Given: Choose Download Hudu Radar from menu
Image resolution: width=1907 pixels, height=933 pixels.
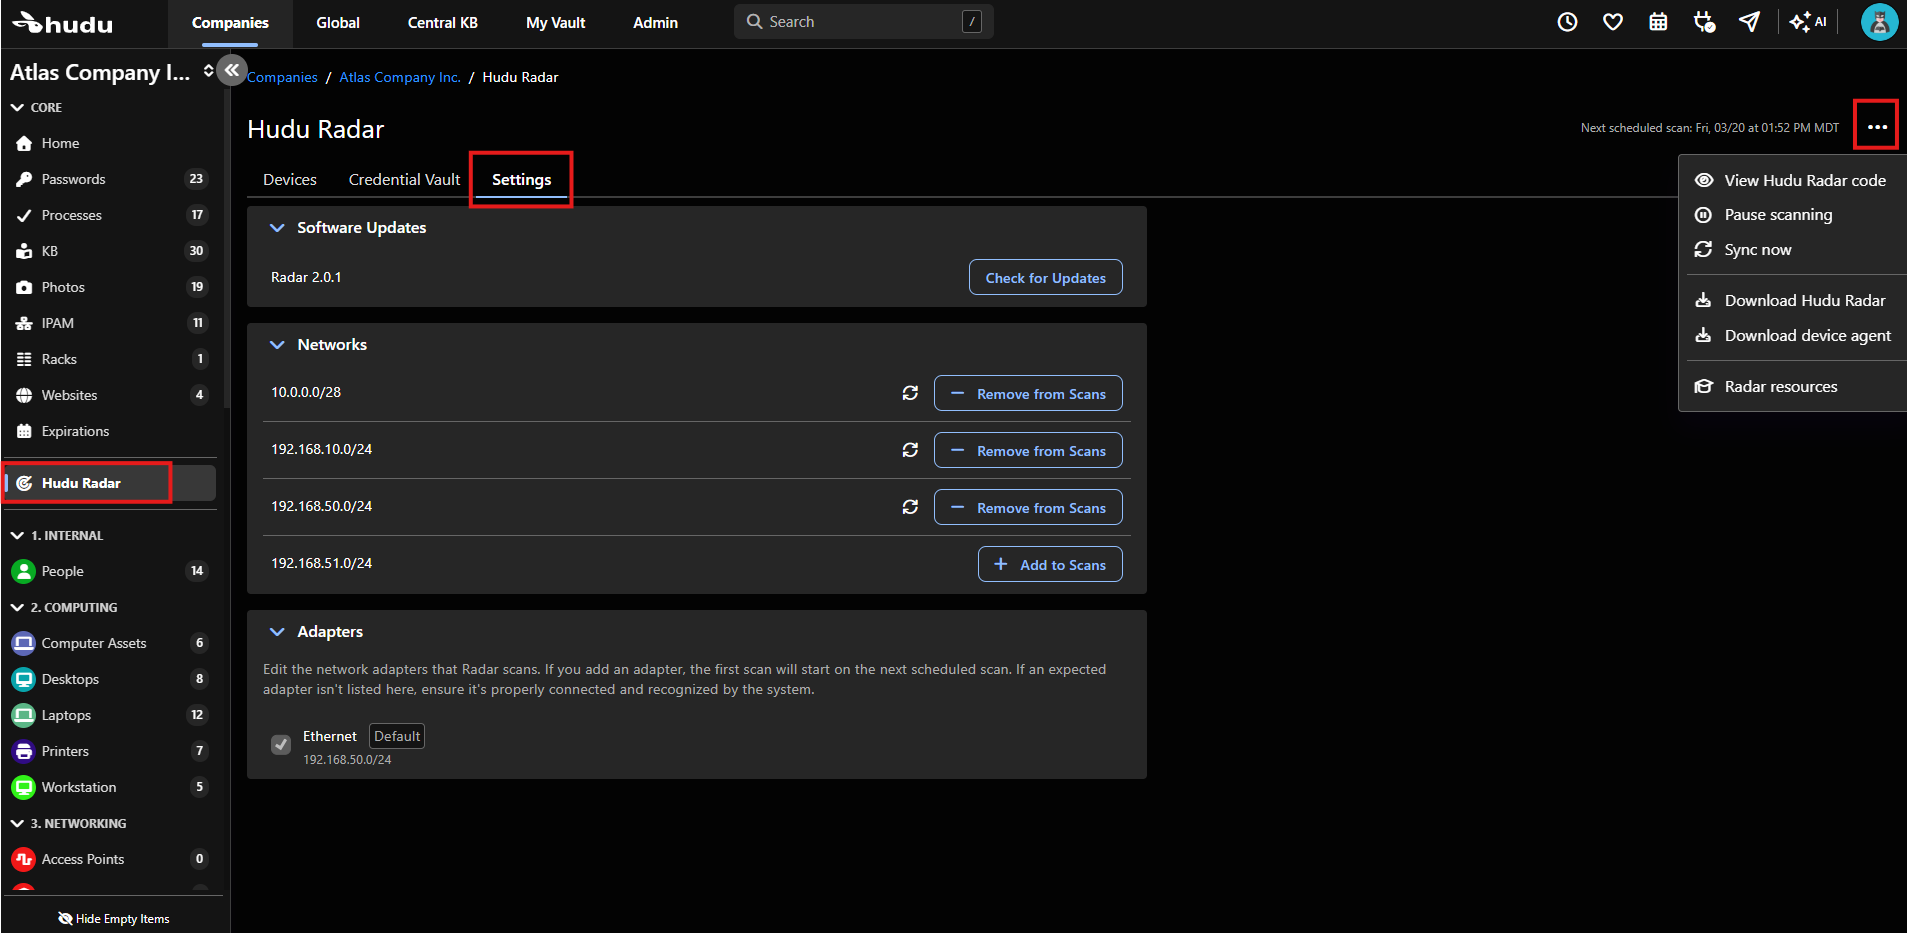Looking at the screenshot, I should point(1792,301).
